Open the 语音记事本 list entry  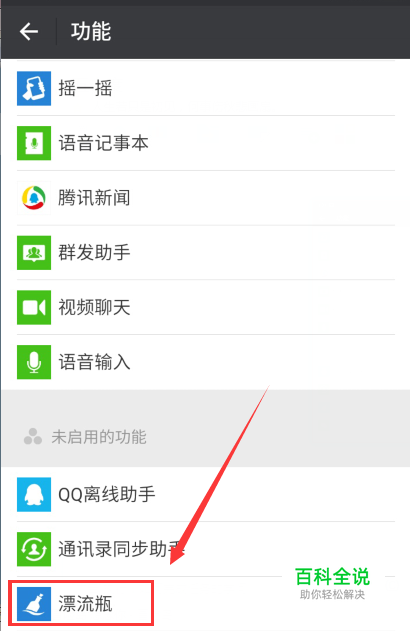[x=206, y=143]
